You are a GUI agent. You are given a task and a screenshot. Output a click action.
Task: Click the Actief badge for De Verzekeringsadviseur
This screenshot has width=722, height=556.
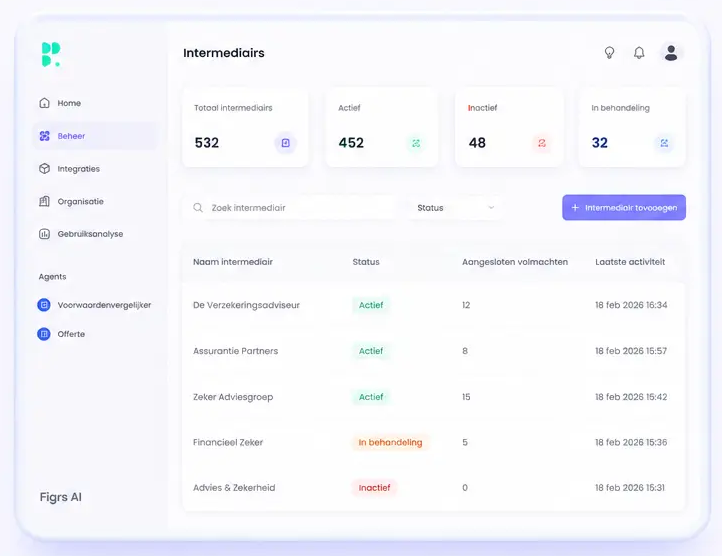click(x=371, y=305)
